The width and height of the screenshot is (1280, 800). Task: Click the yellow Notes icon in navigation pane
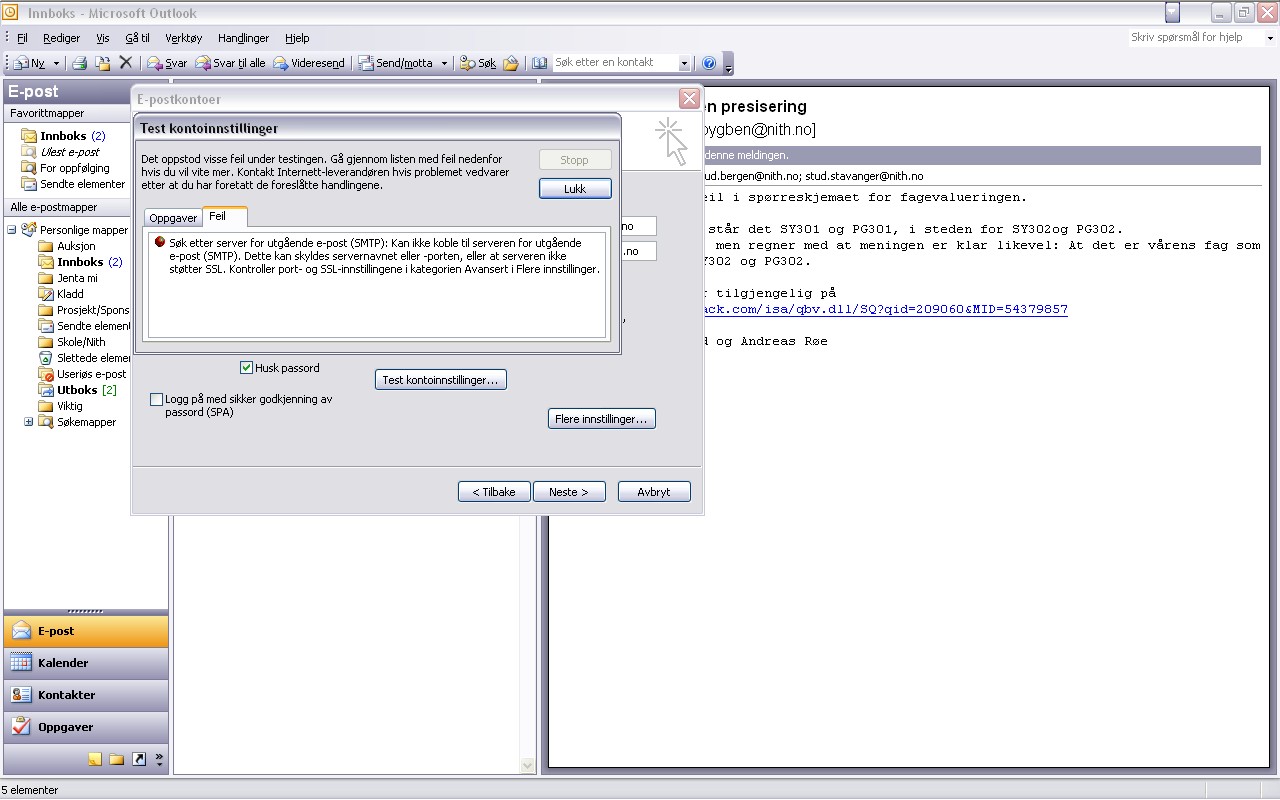(x=95, y=760)
